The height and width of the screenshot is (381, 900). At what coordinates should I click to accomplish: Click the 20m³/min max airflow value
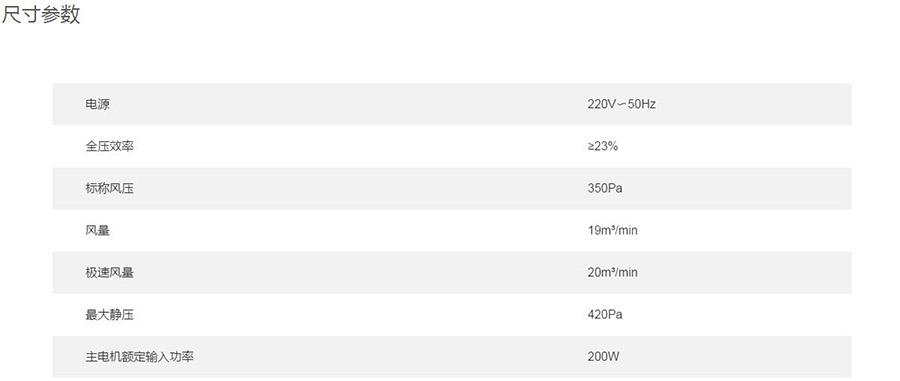coord(612,273)
